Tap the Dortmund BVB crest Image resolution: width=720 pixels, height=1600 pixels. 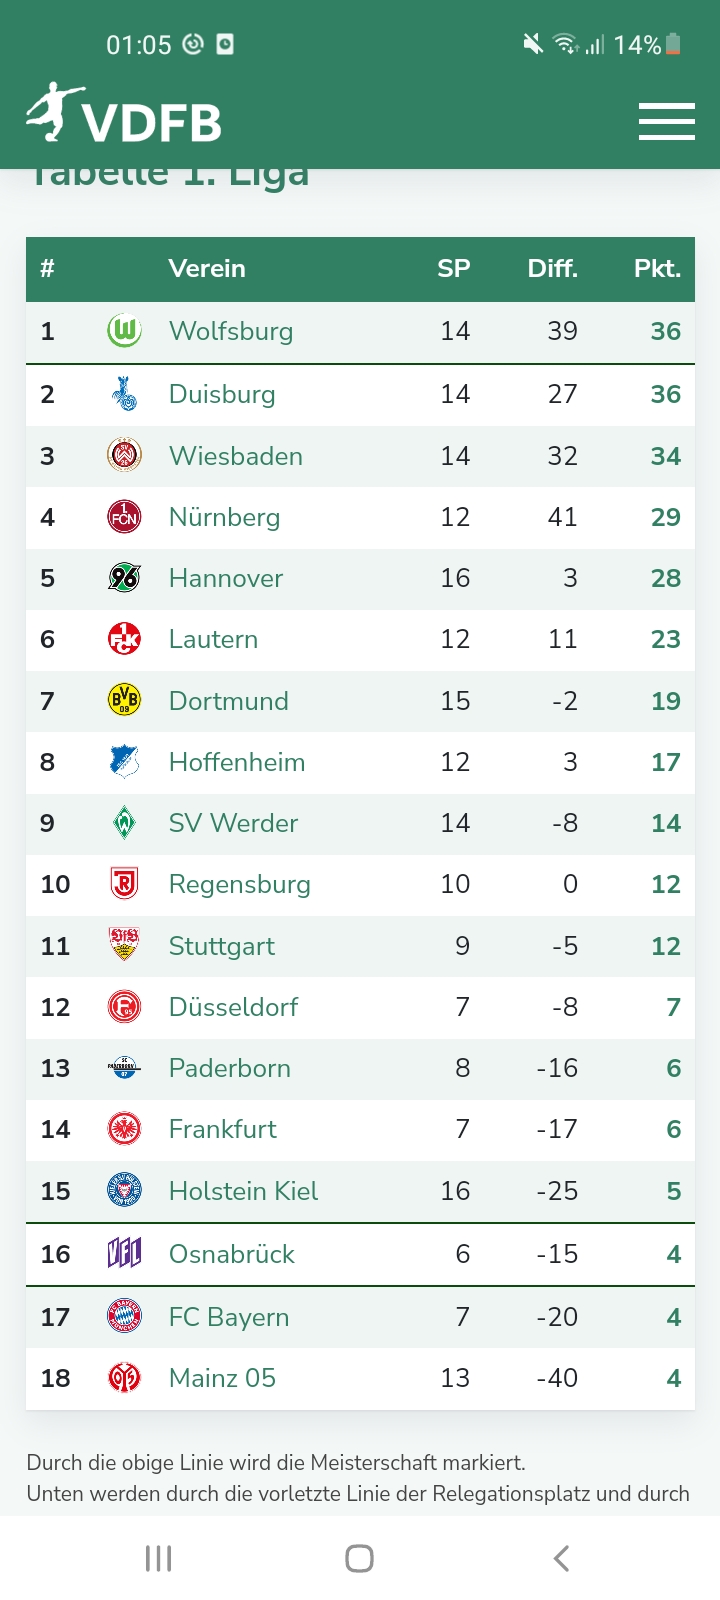coord(124,701)
